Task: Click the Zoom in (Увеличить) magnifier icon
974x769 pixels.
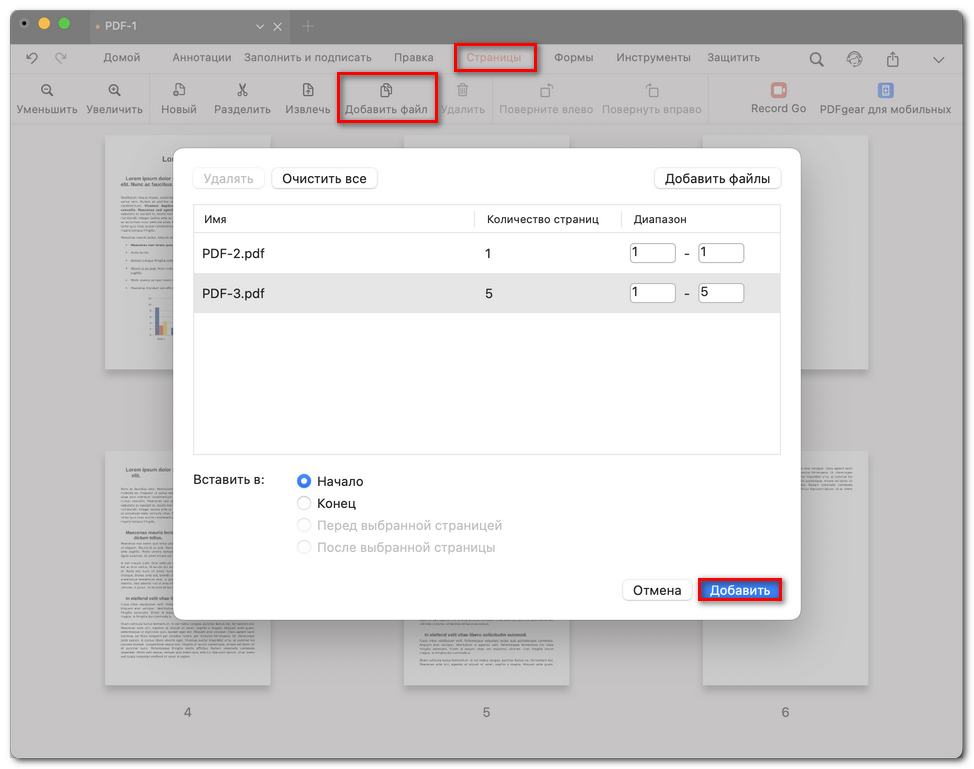Action: 114,91
